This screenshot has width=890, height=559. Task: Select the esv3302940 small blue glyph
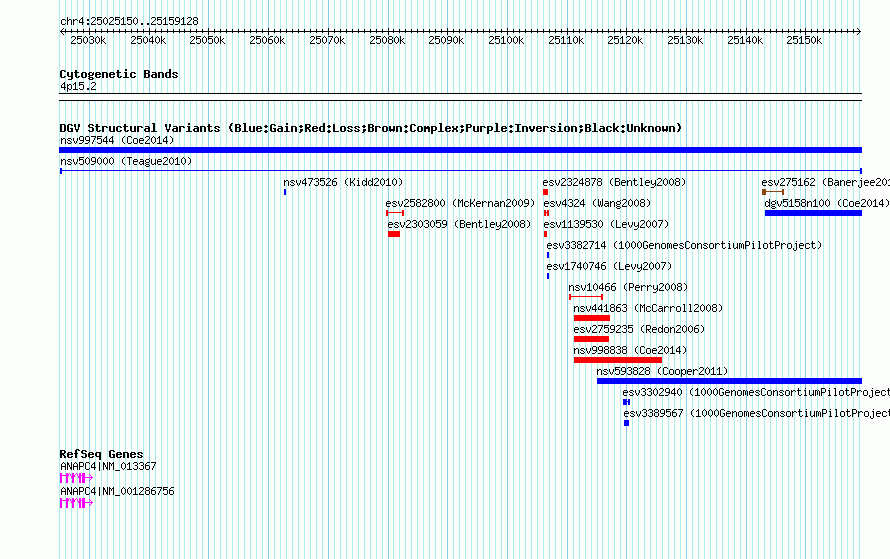point(627,402)
